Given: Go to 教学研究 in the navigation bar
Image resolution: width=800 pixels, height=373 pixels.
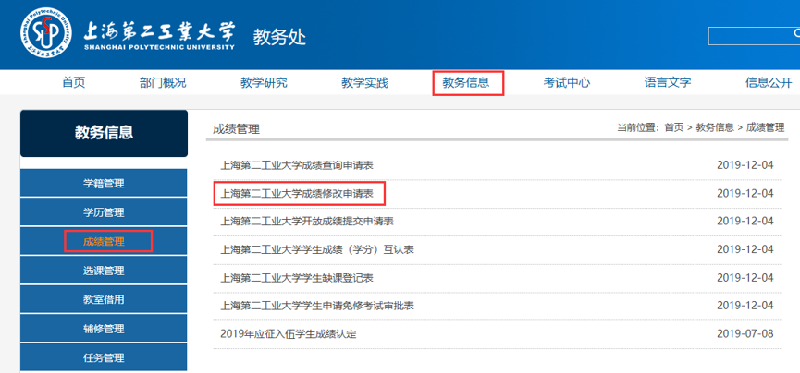Looking at the screenshot, I should tap(264, 83).
